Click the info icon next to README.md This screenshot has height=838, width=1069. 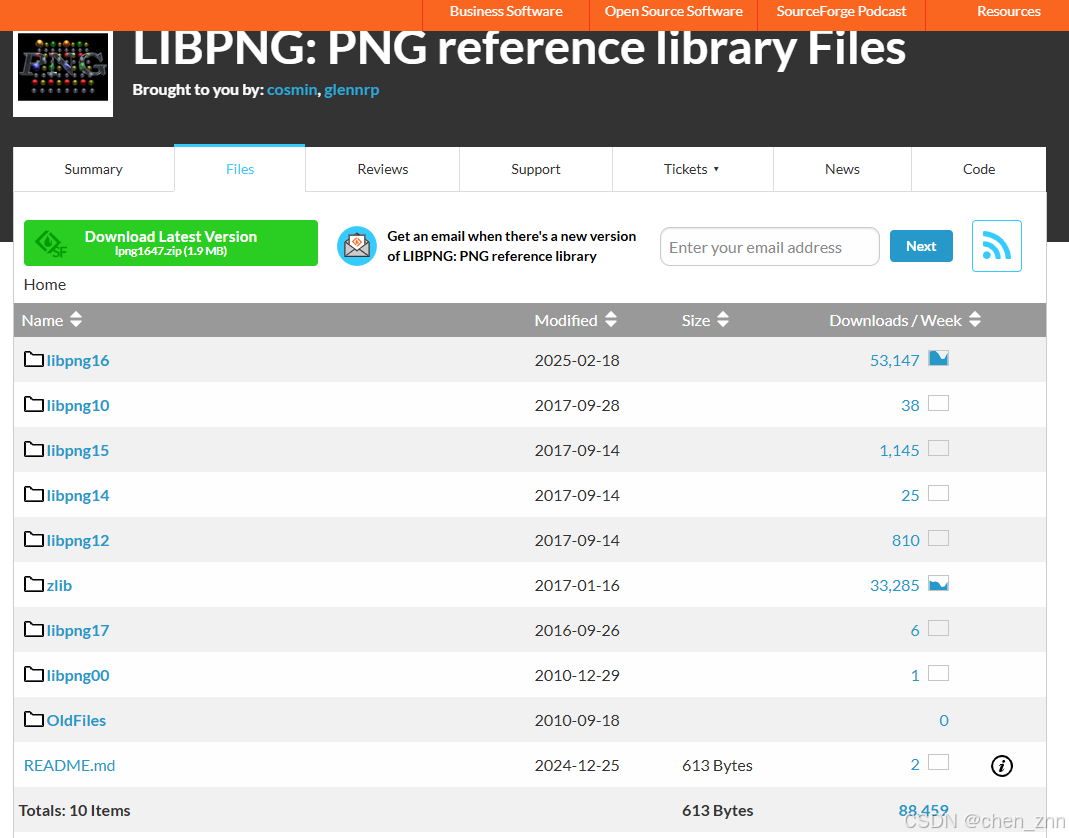pyautogui.click(x=1002, y=765)
